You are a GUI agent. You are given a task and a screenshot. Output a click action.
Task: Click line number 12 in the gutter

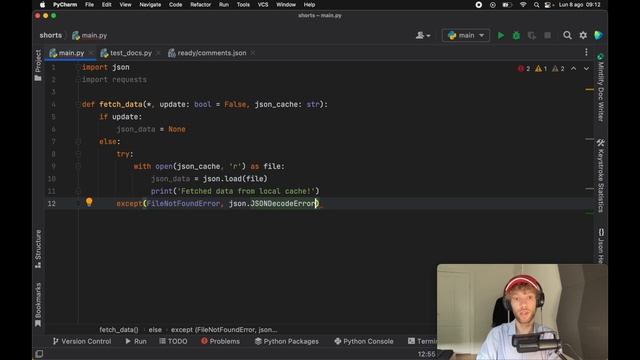click(51, 204)
